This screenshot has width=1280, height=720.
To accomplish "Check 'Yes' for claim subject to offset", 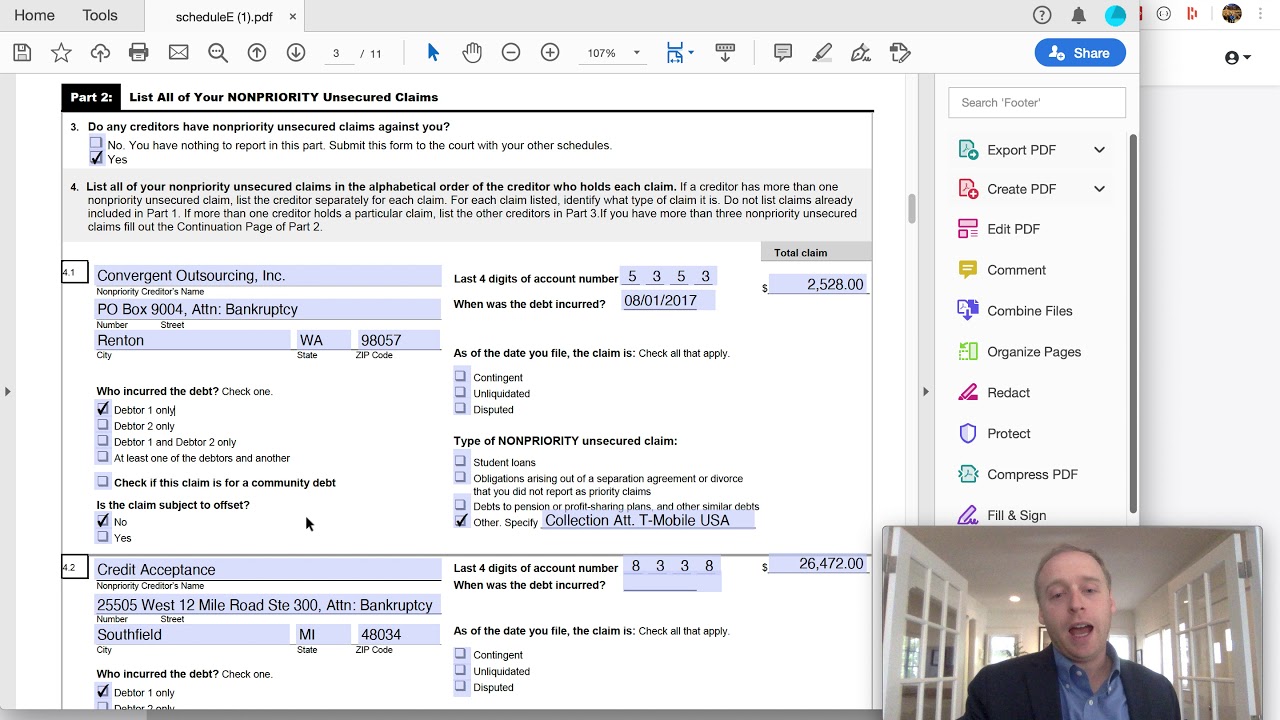I will (x=102, y=537).
